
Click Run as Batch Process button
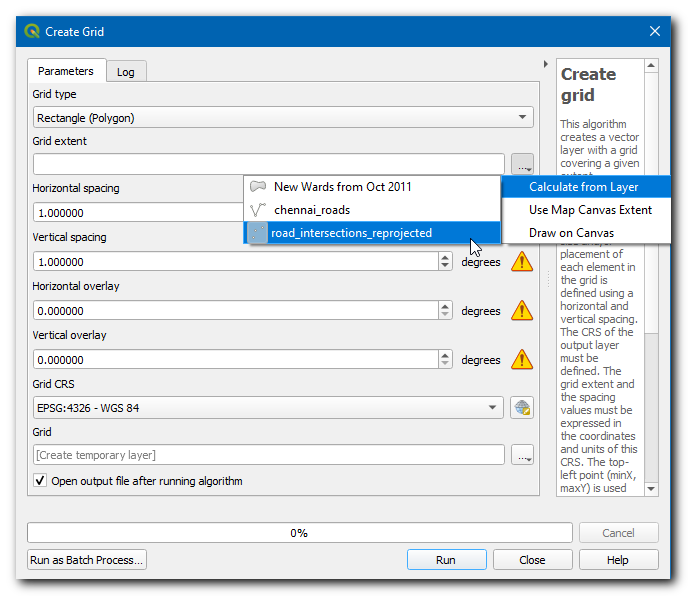click(87, 560)
